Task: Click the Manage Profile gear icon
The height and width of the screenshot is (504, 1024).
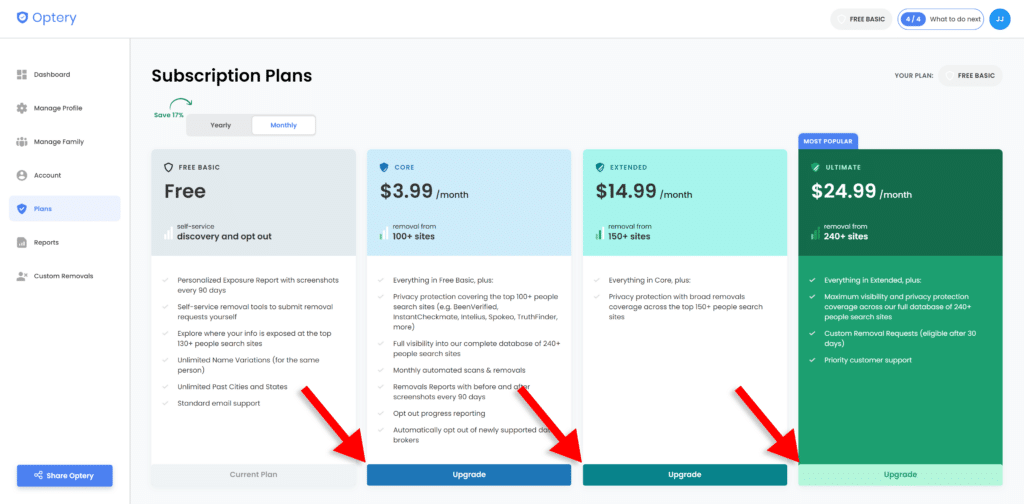Action: [22, 108]
